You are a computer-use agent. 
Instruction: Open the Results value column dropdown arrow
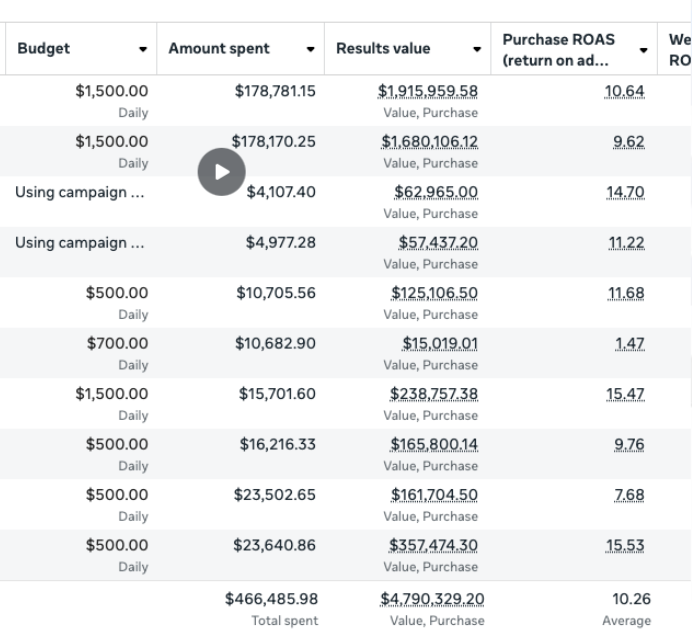[477, 49]
